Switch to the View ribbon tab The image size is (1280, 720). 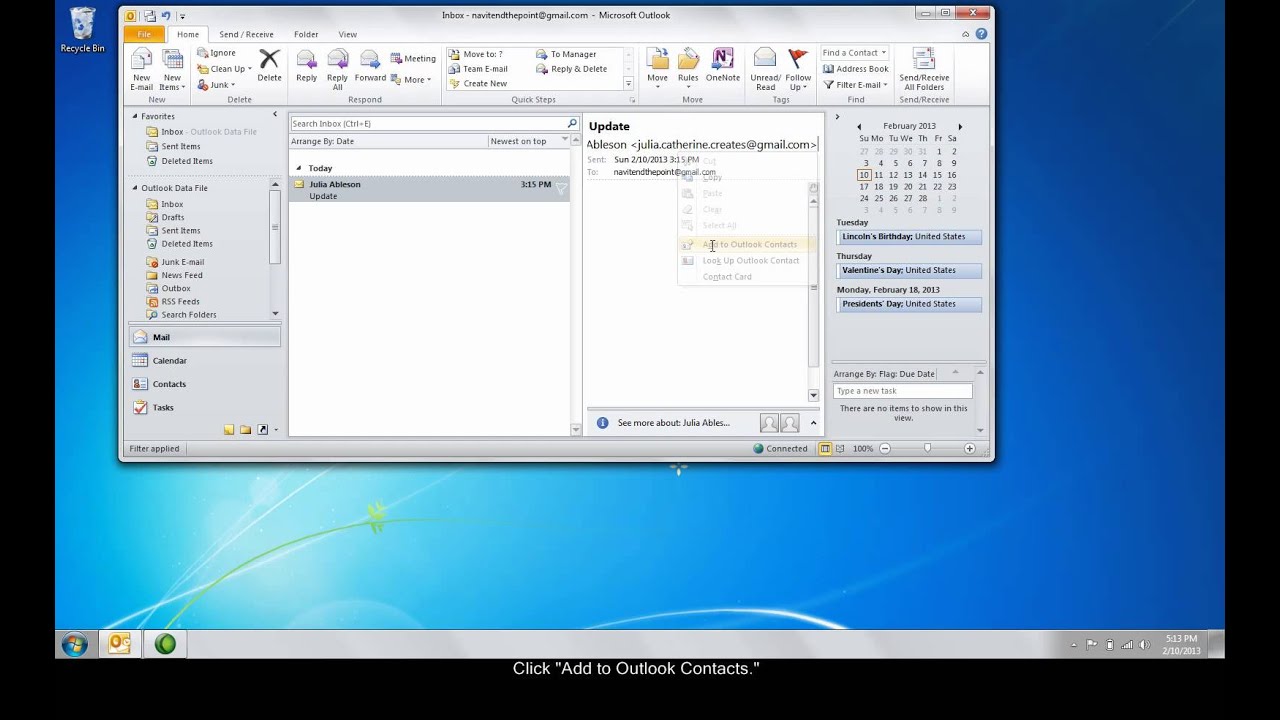[347, 34]
